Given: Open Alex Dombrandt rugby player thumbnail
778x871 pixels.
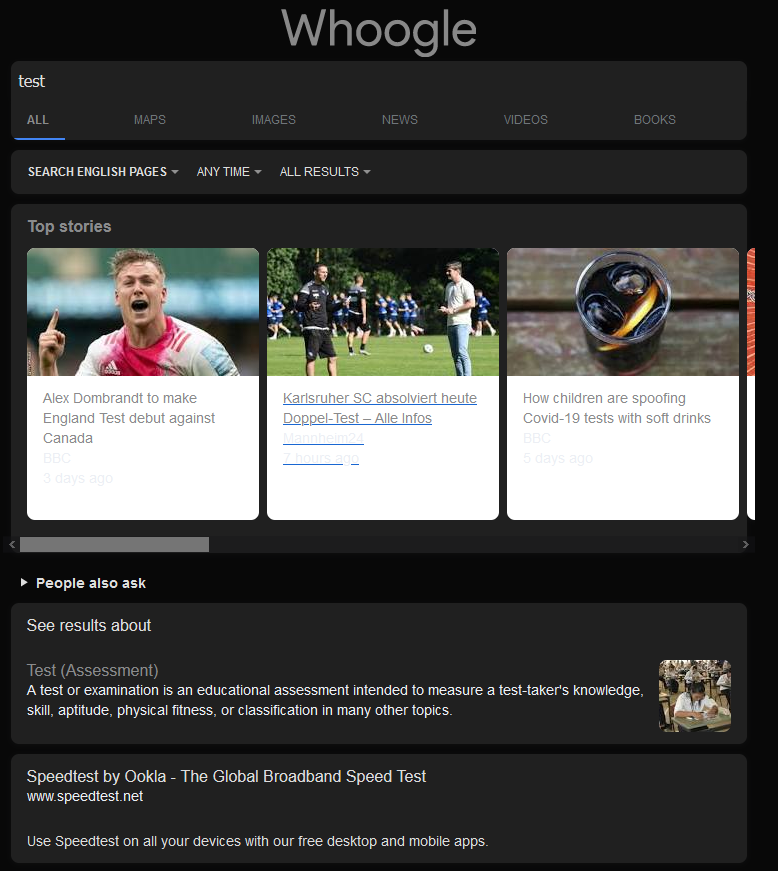Looking at the screenshot, I should 143,312.
